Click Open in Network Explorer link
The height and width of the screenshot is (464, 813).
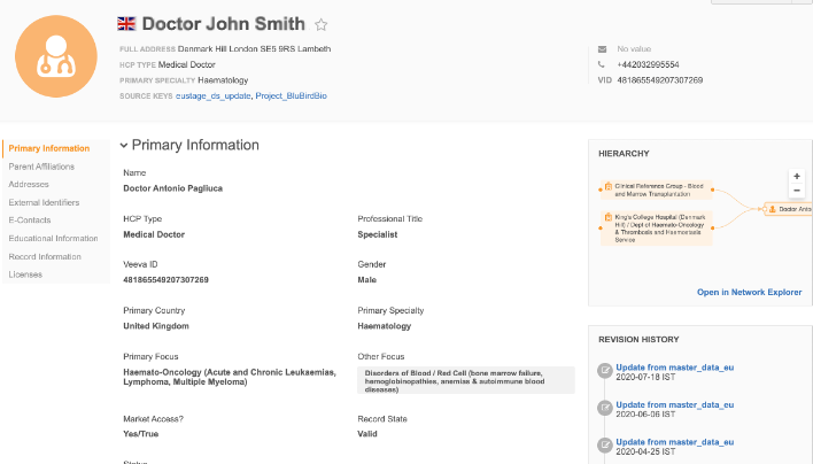click(749, 292)
